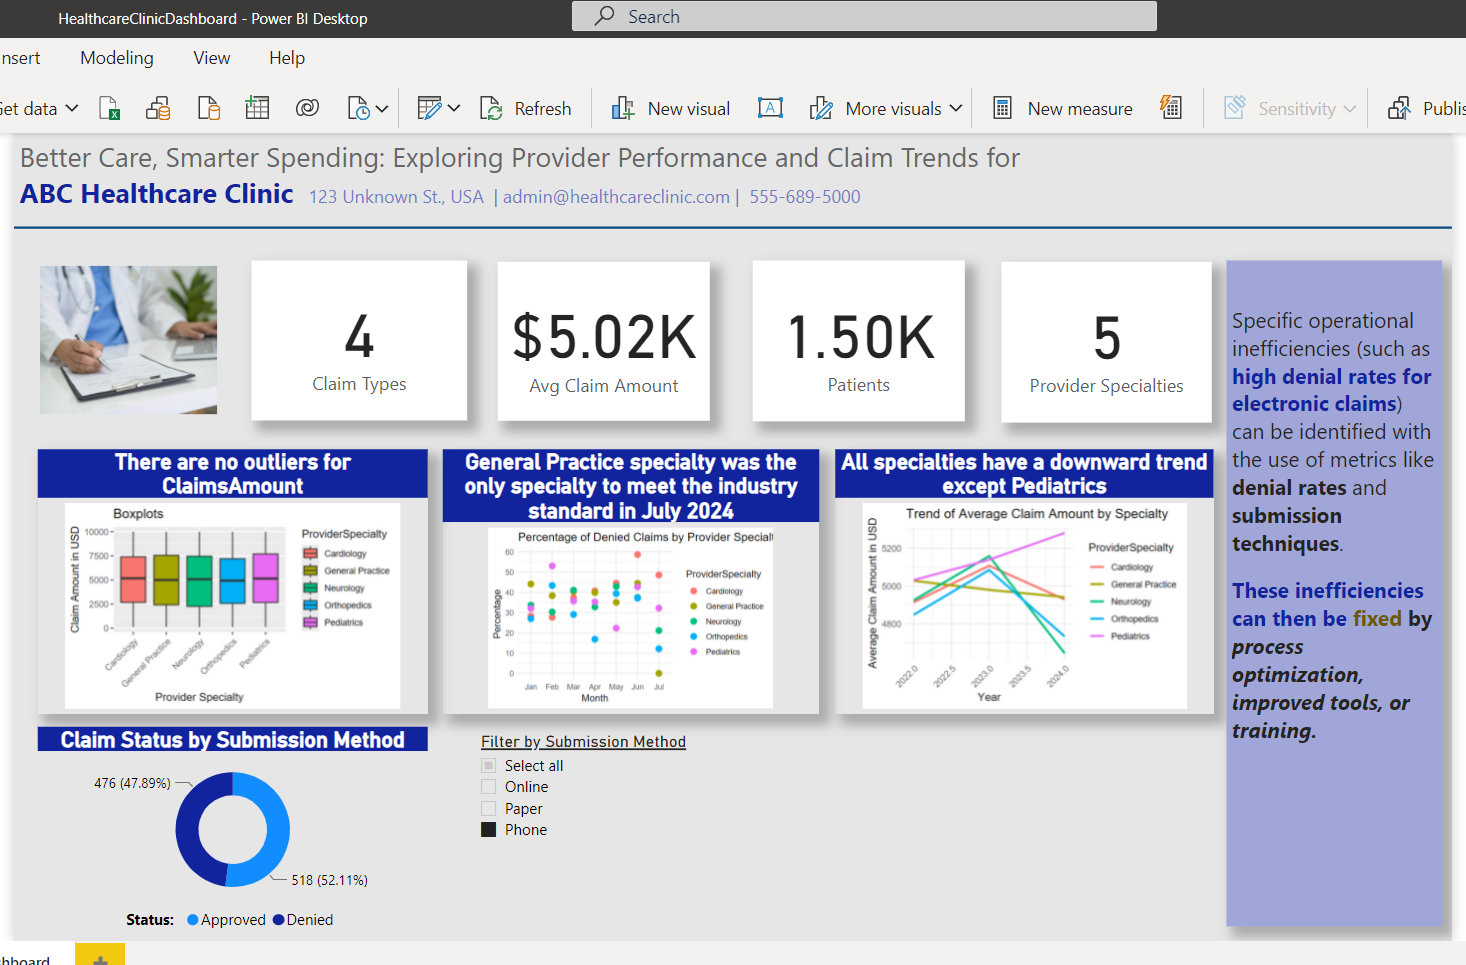
Task: Select the Percentage of Denied Claims scatter chart
Action: click(631, 618)
